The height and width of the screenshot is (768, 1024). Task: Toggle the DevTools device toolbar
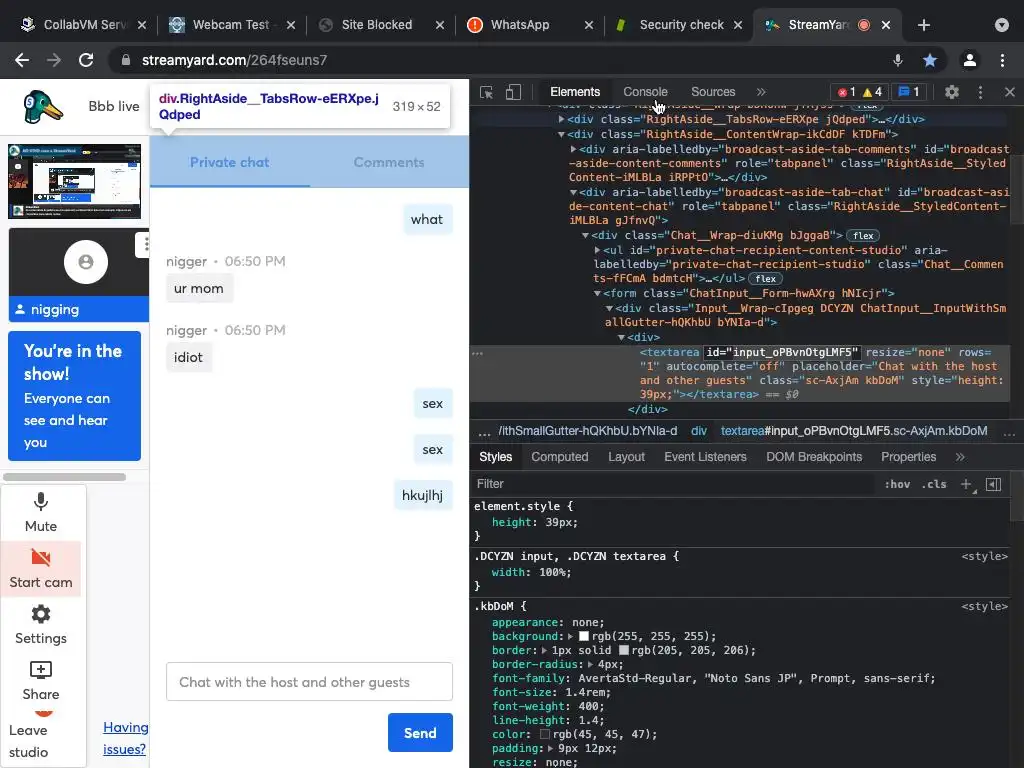[x=513, y=92]
